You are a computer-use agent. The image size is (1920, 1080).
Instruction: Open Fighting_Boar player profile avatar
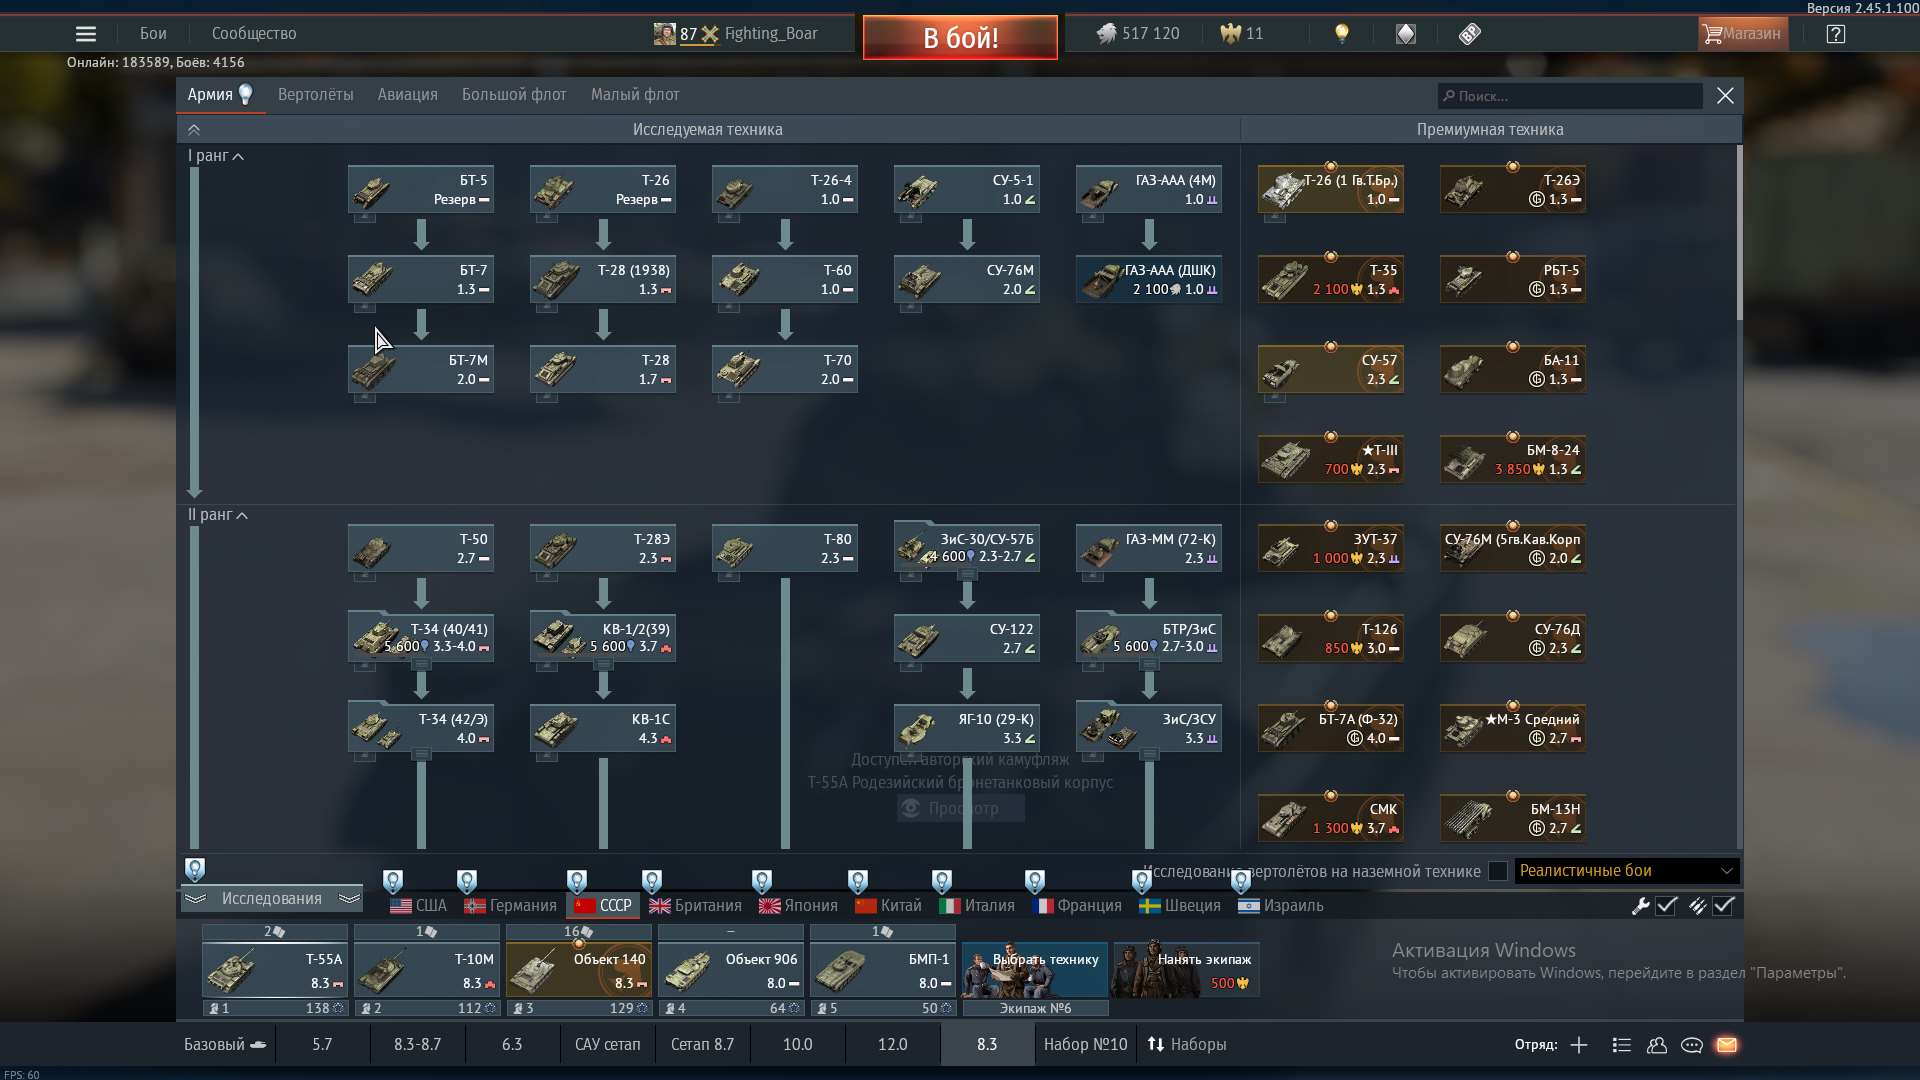pos(664,34)
